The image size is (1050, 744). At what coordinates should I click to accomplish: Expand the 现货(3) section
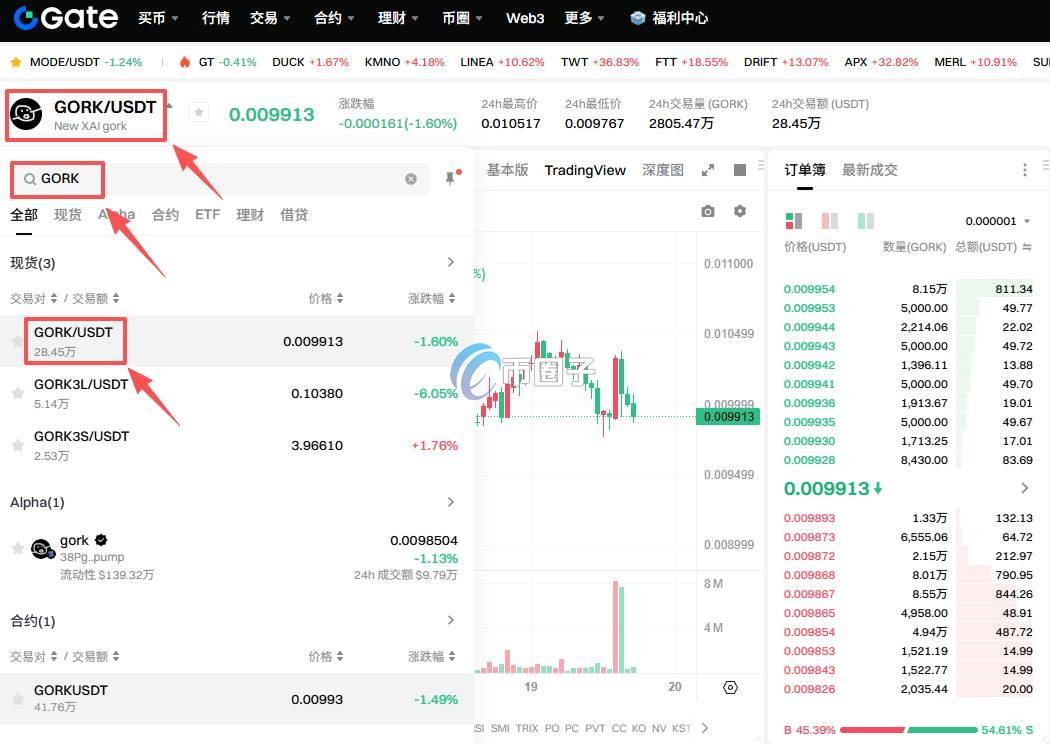pos(450,263)
